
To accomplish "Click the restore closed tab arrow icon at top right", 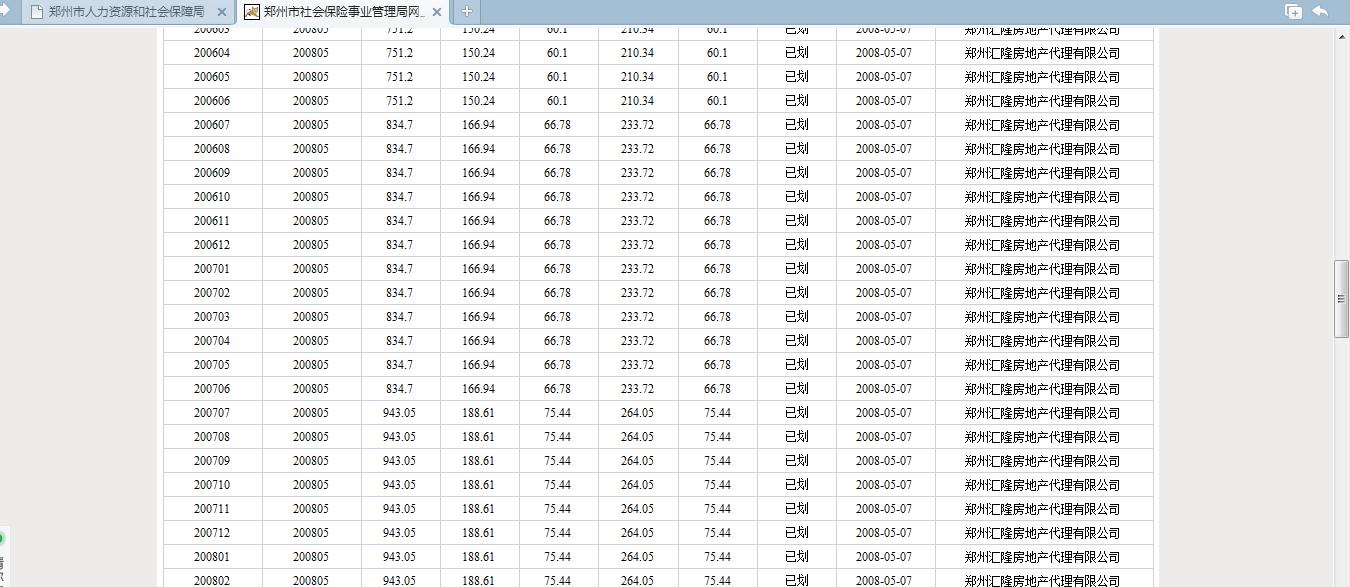I will [1320, 11].
